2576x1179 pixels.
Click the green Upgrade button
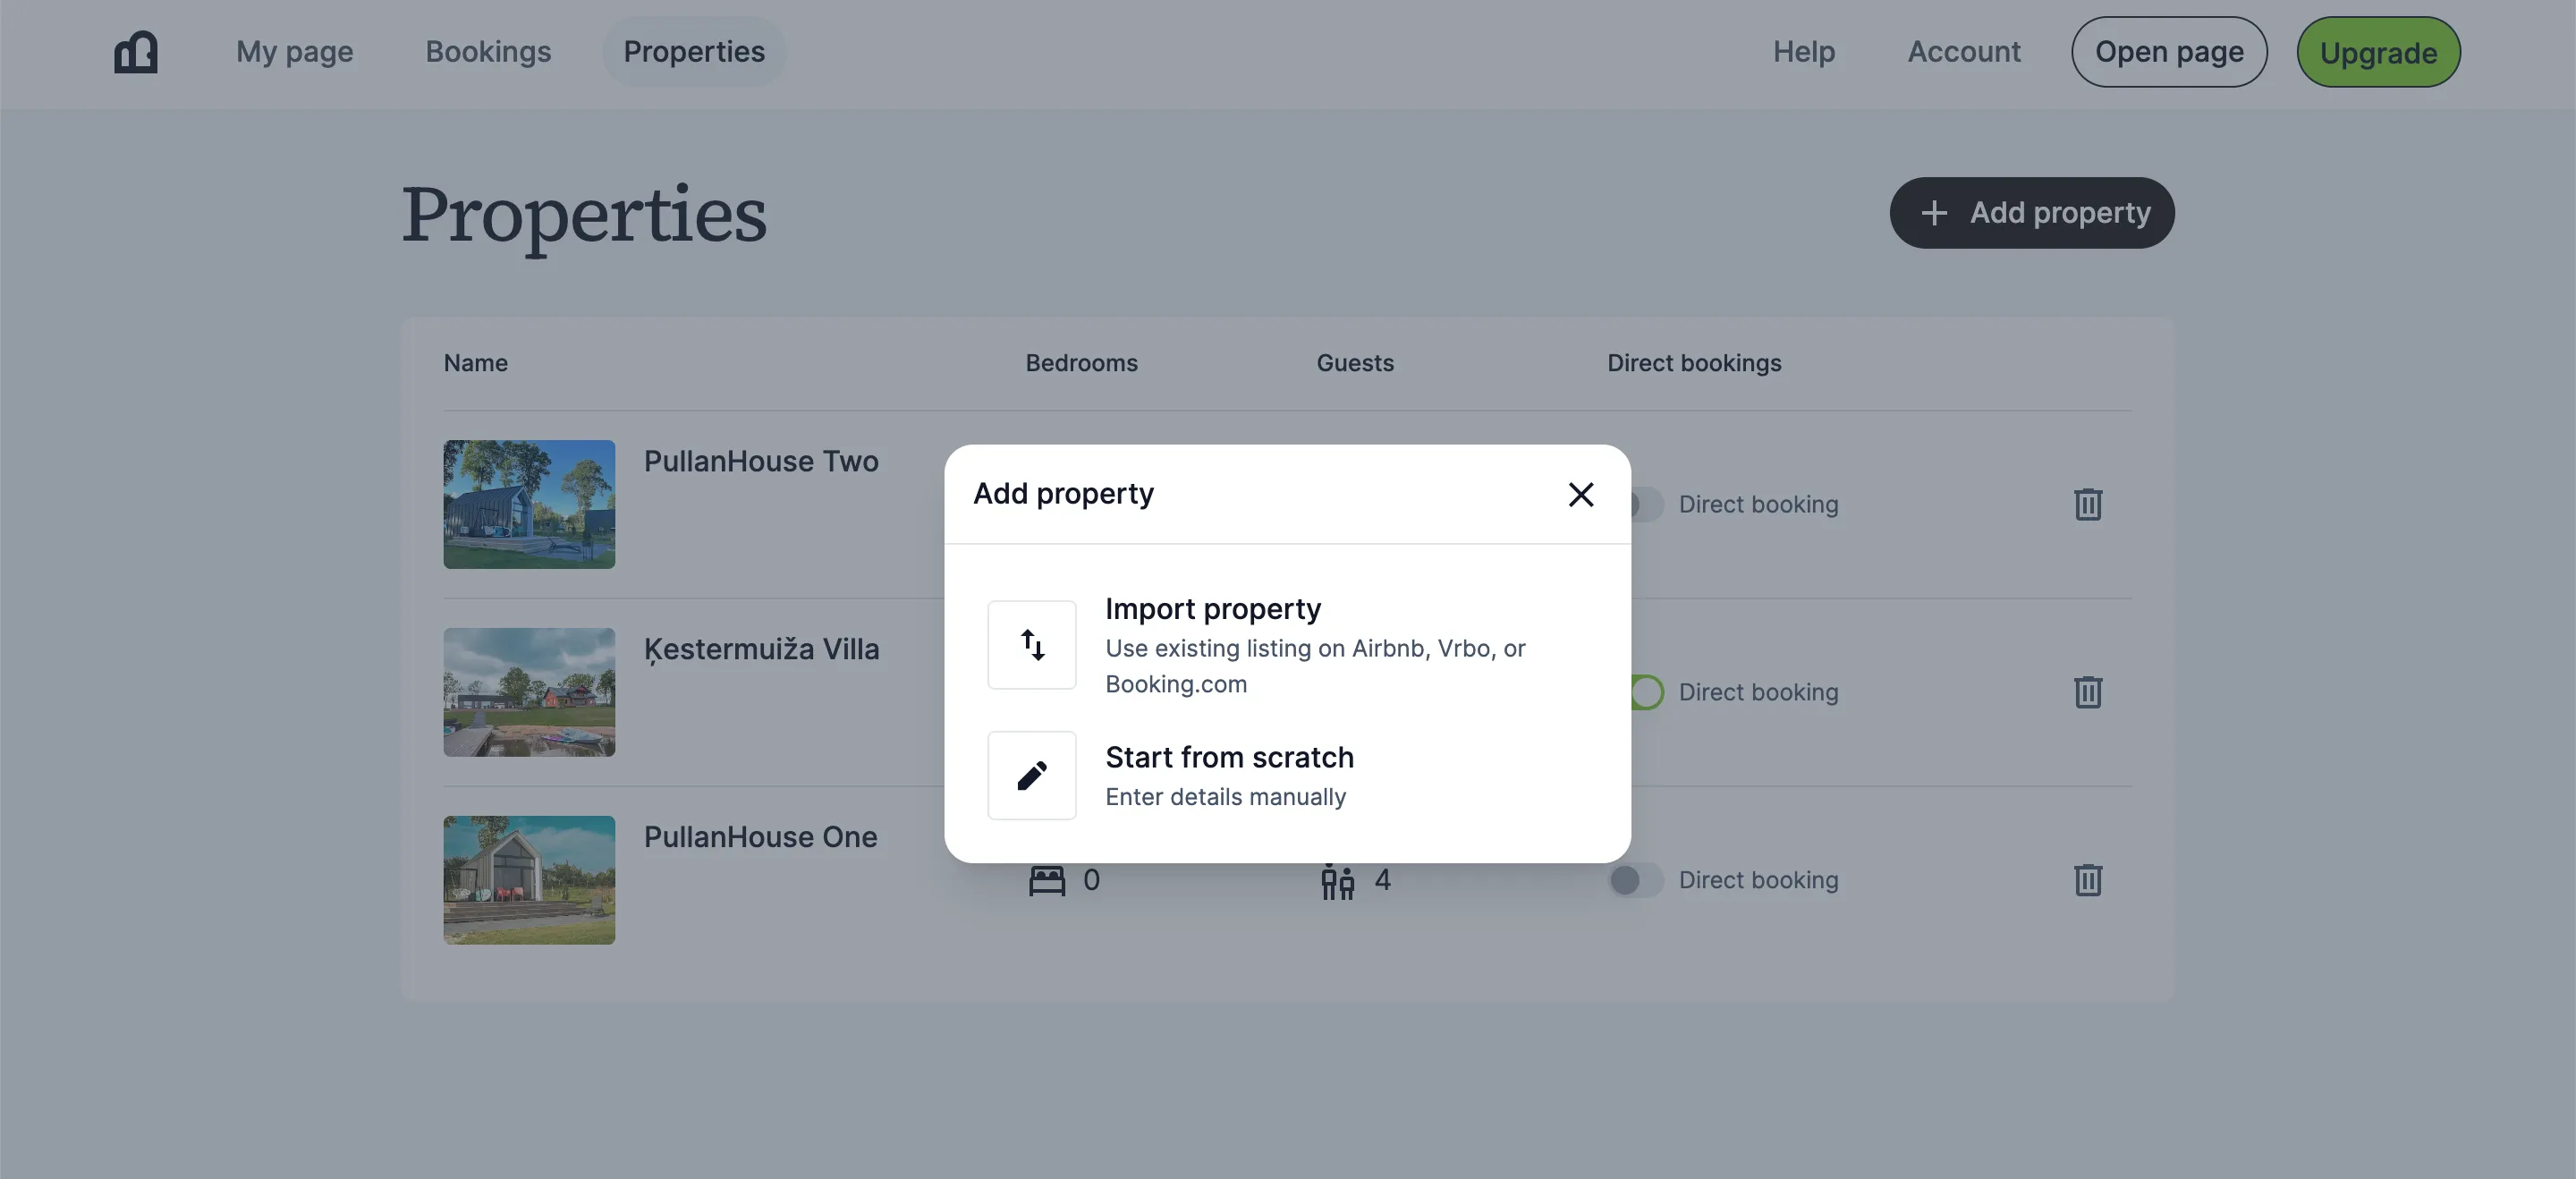2378,52
